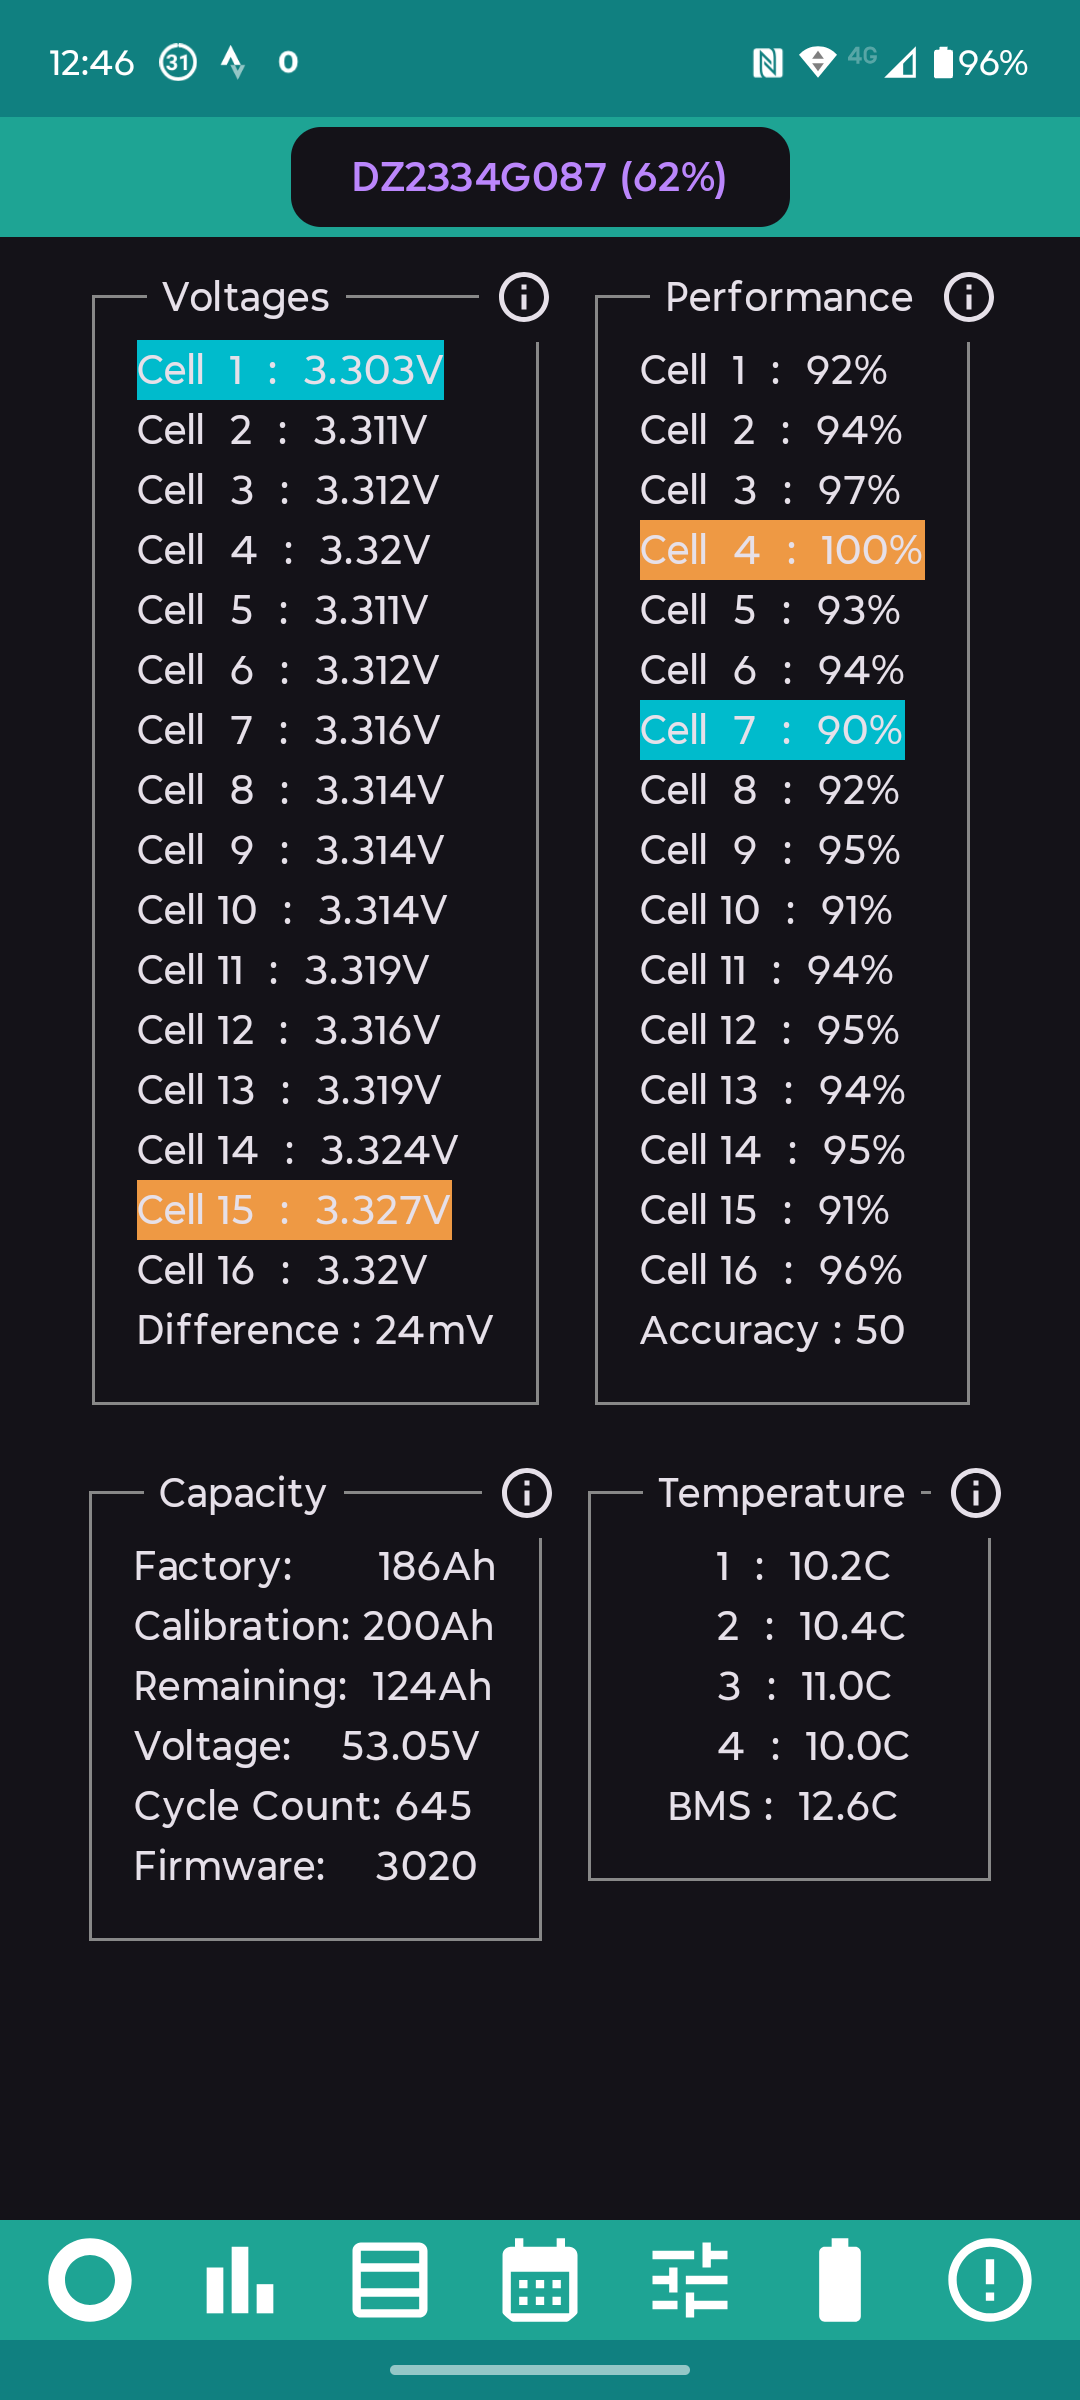The height and width of the screenshot is (2400, 1080).
Task: Open the Voltages info icon
Action: point(524,297)
